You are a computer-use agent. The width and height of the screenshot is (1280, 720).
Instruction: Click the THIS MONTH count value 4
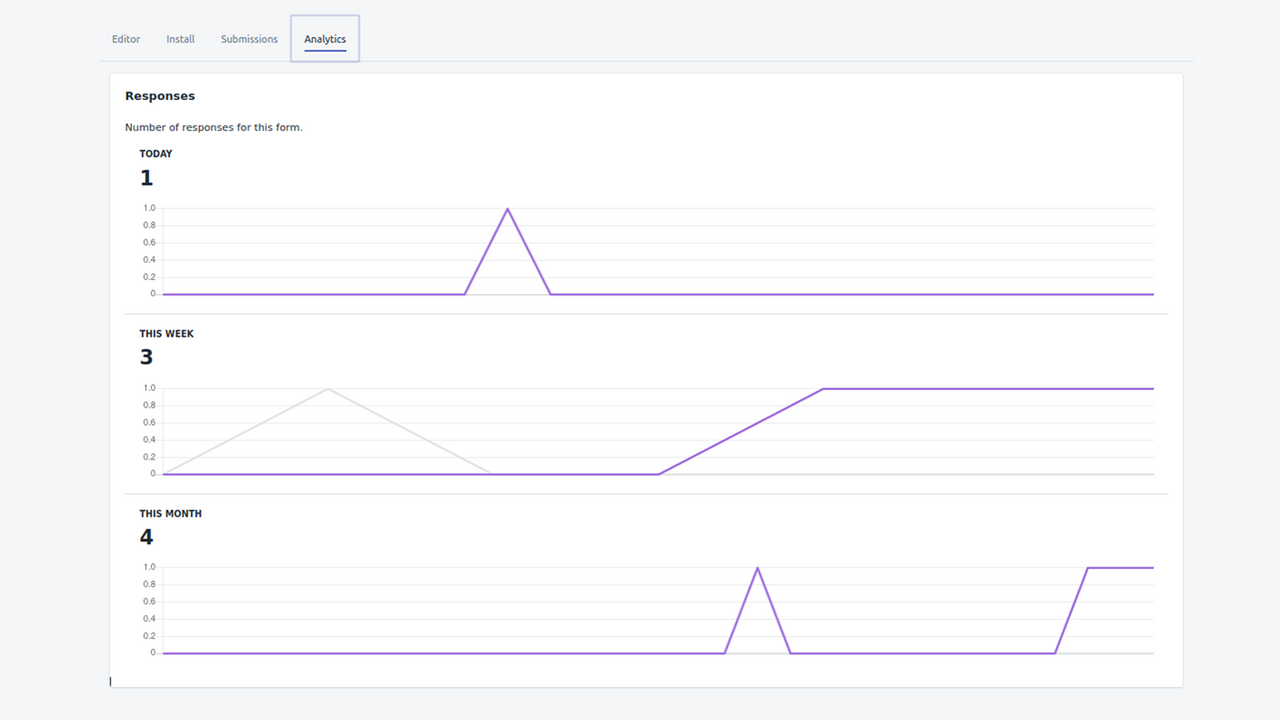coord(147,537)
